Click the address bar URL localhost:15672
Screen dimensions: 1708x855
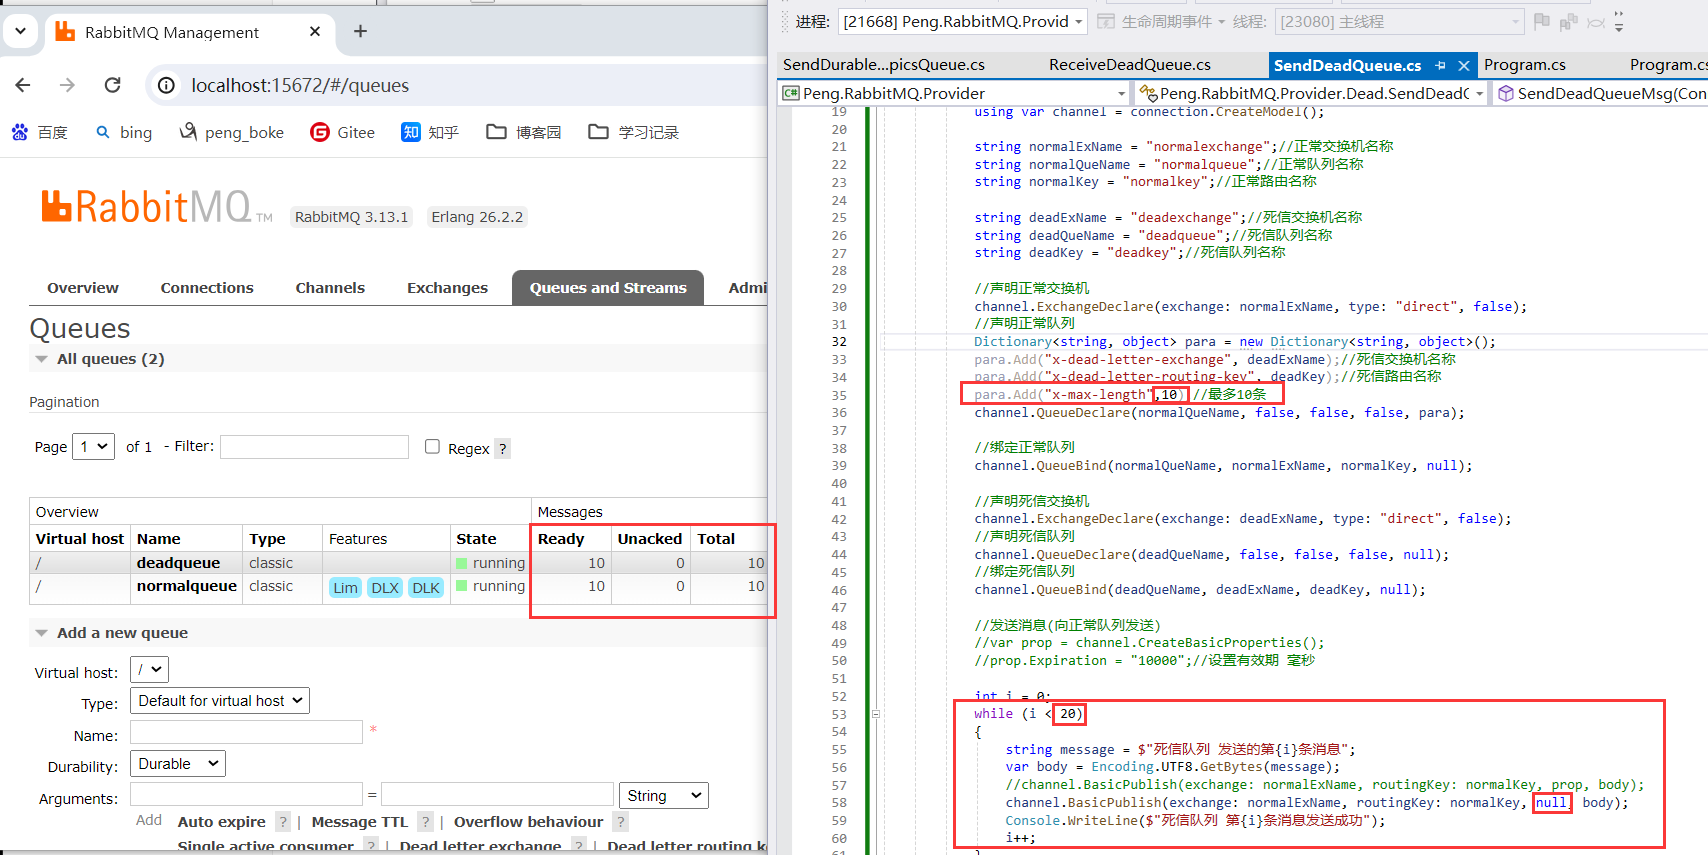[300, 85]
